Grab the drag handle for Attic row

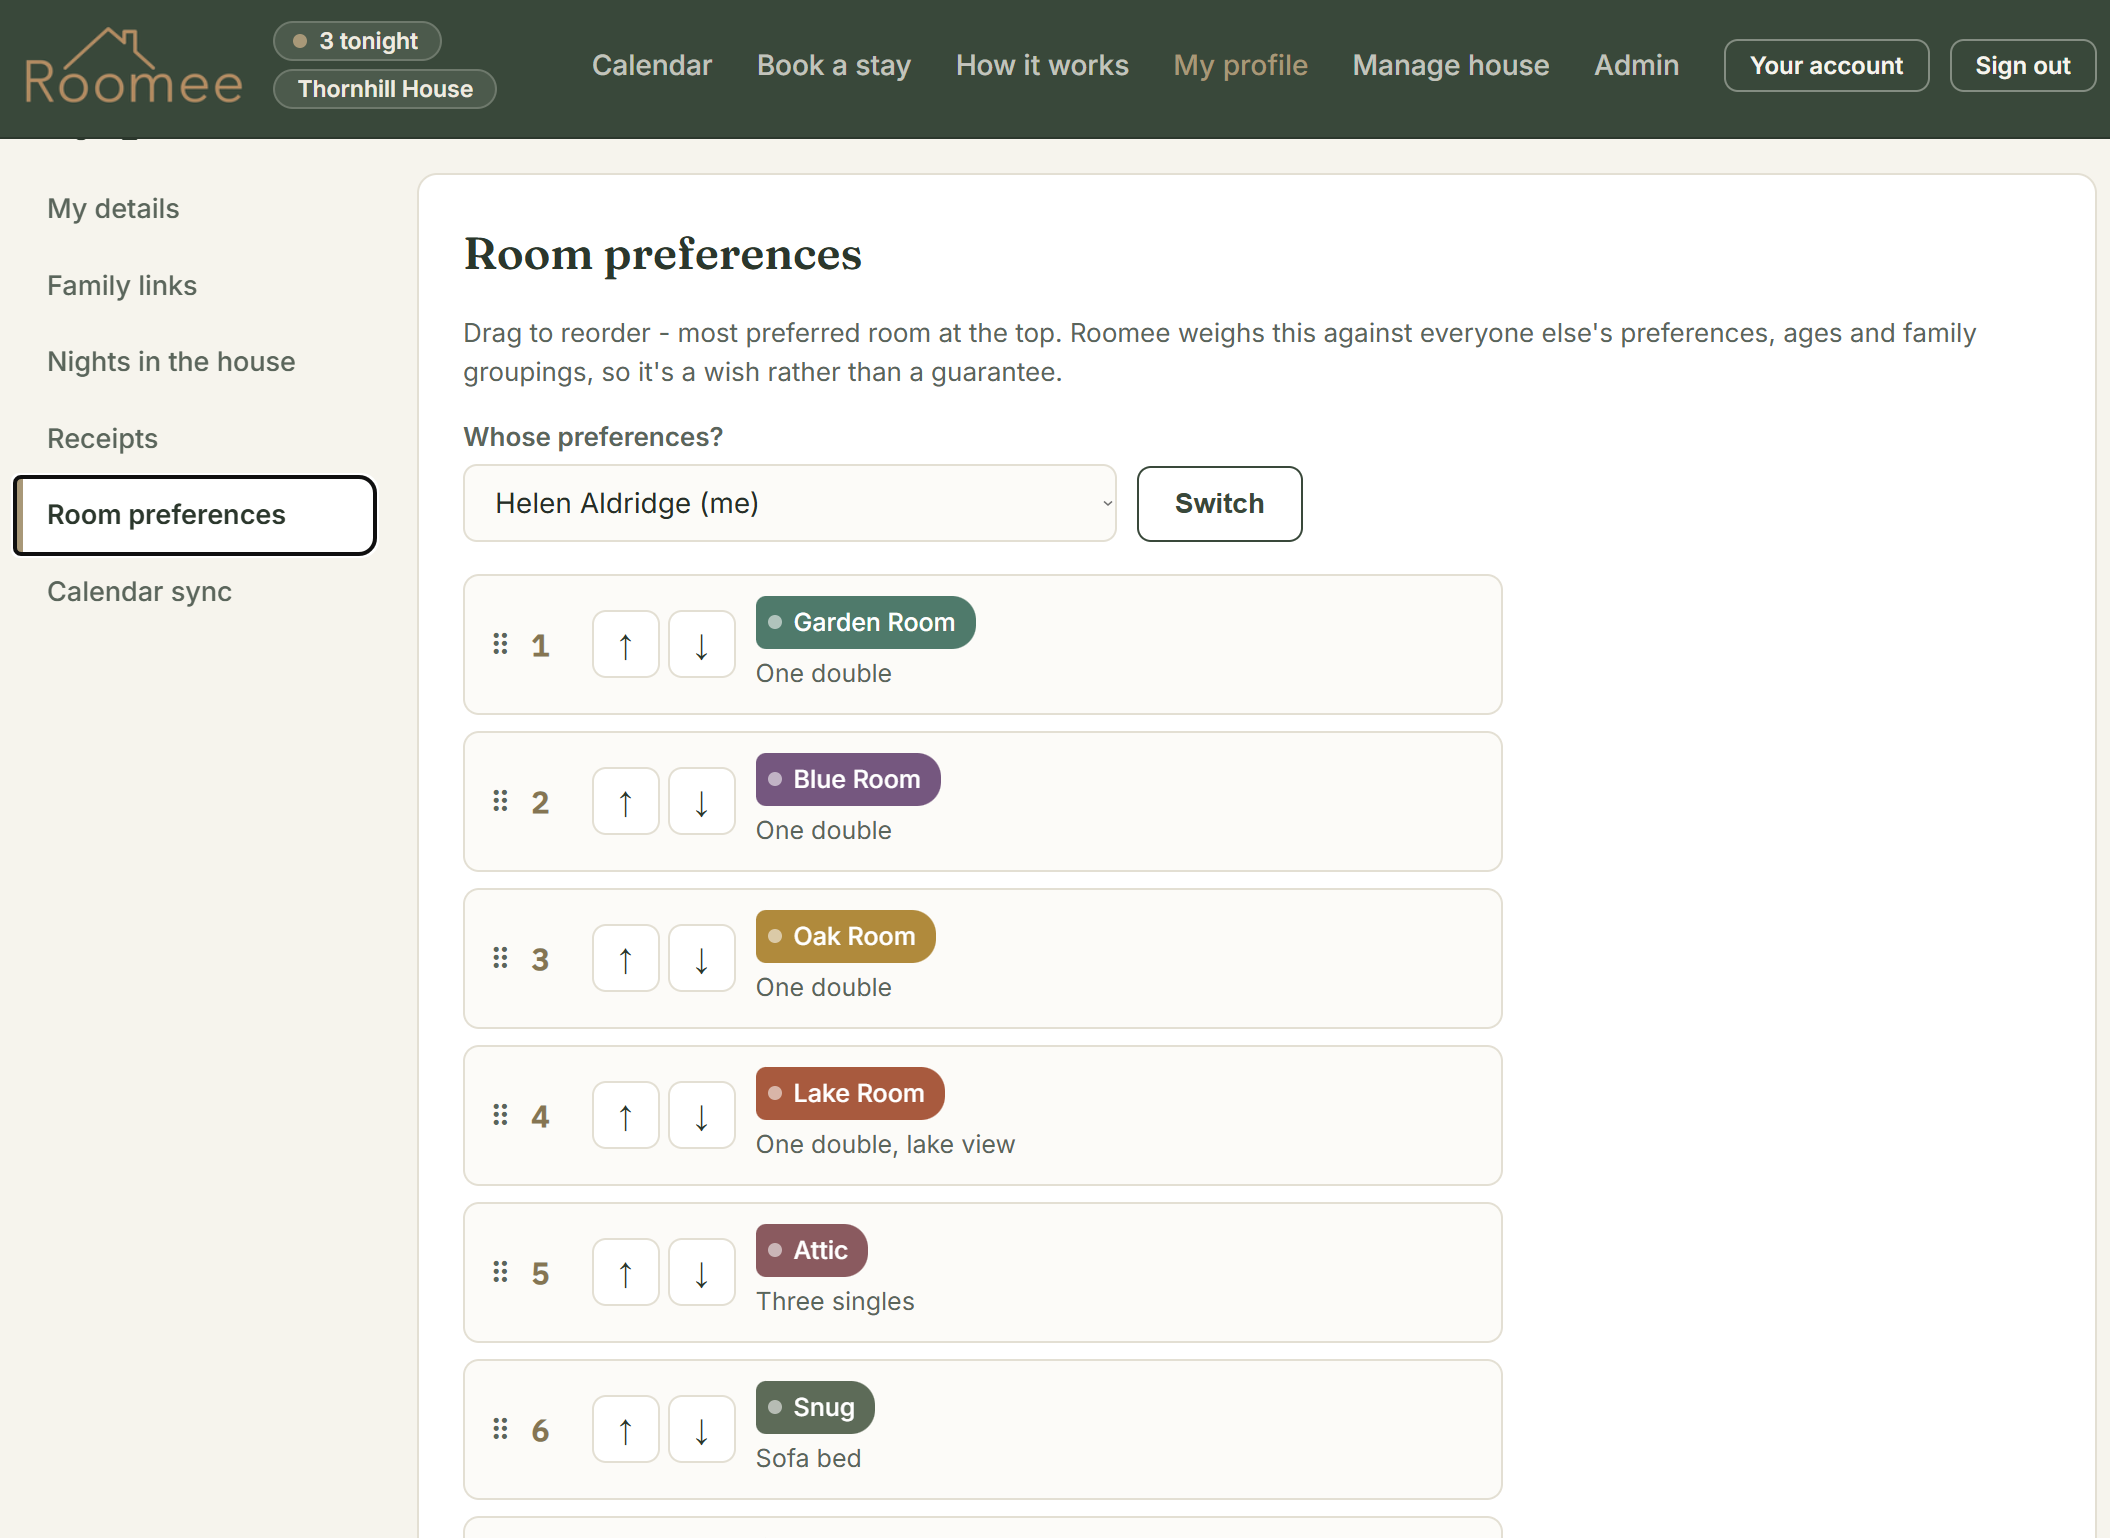point(500,1272)
